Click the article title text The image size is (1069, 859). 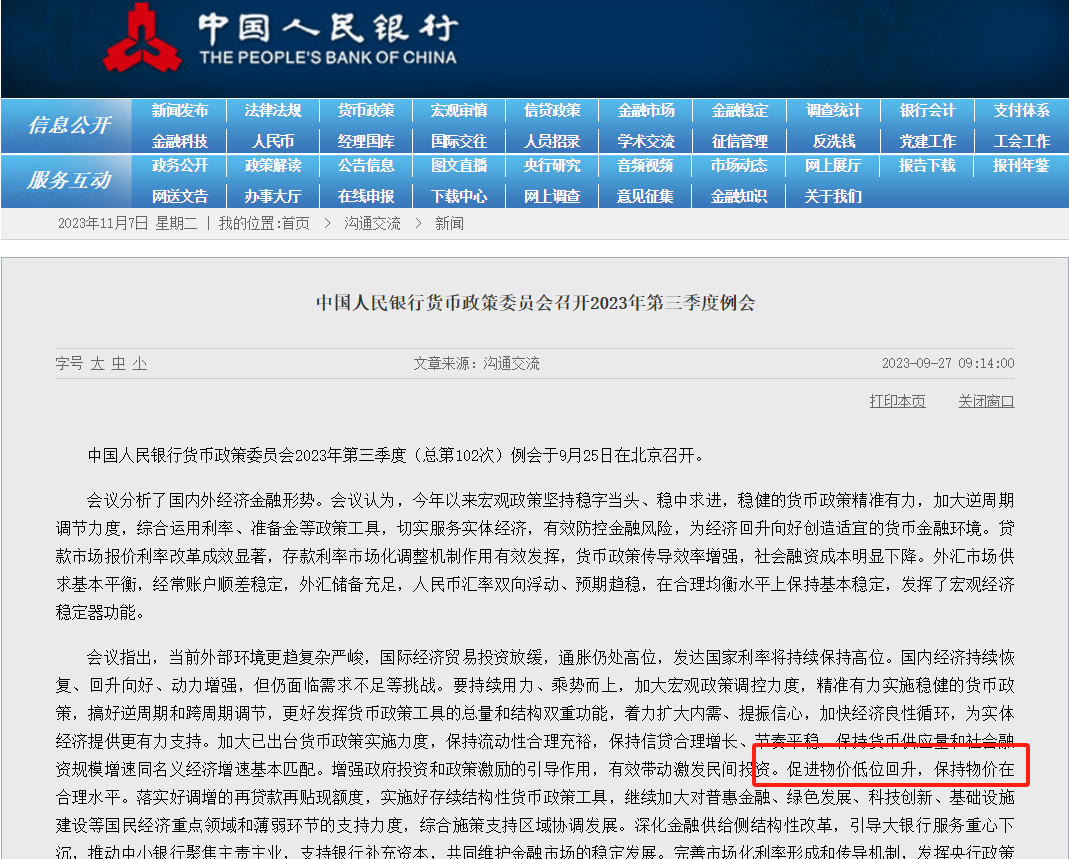(535, 303)
